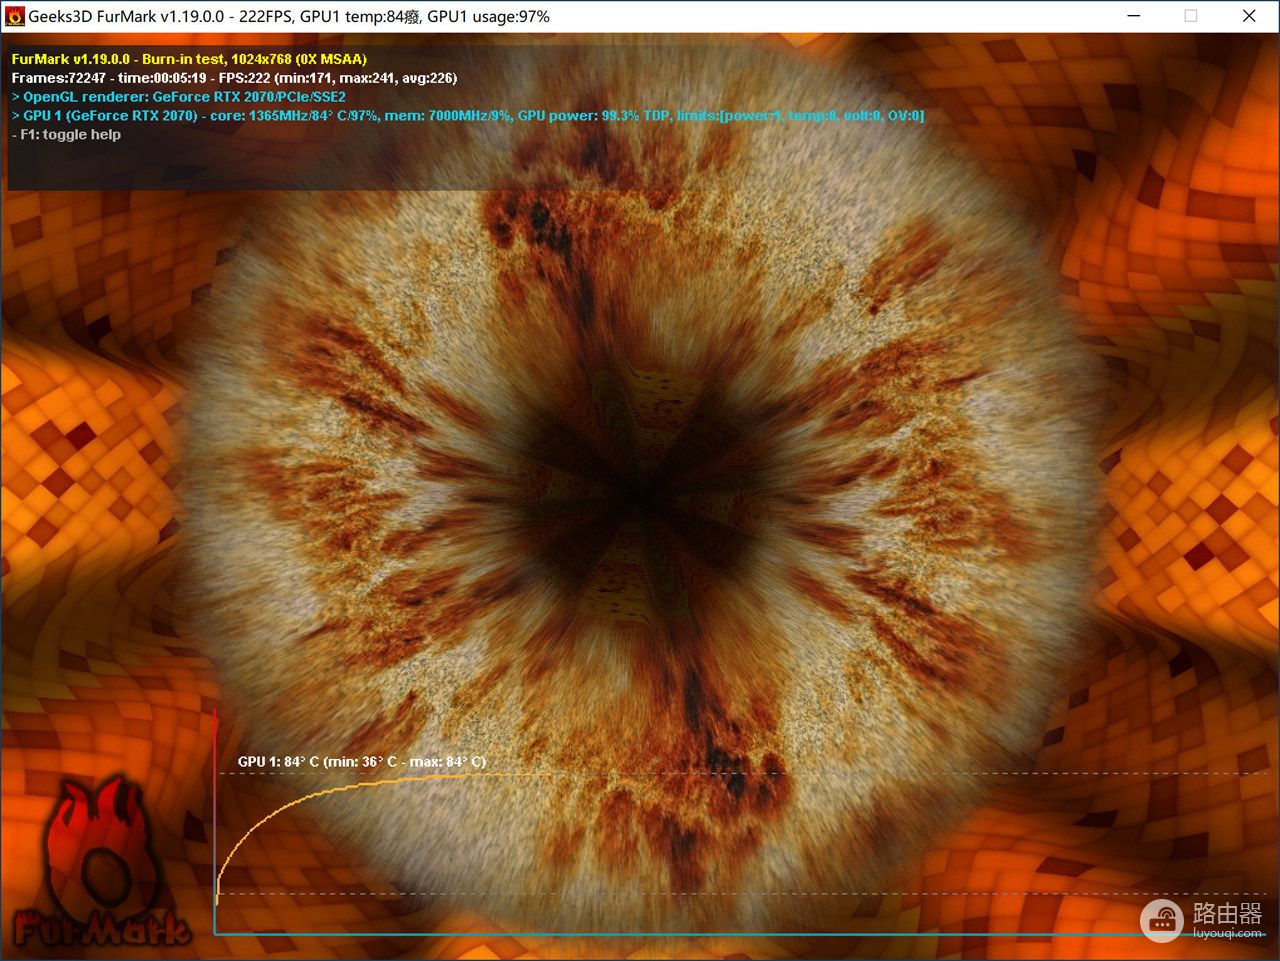Minimize the FurMark window
Image resolution: width=1280 pixels, height=961 pixels.
tap(1134, 16)
